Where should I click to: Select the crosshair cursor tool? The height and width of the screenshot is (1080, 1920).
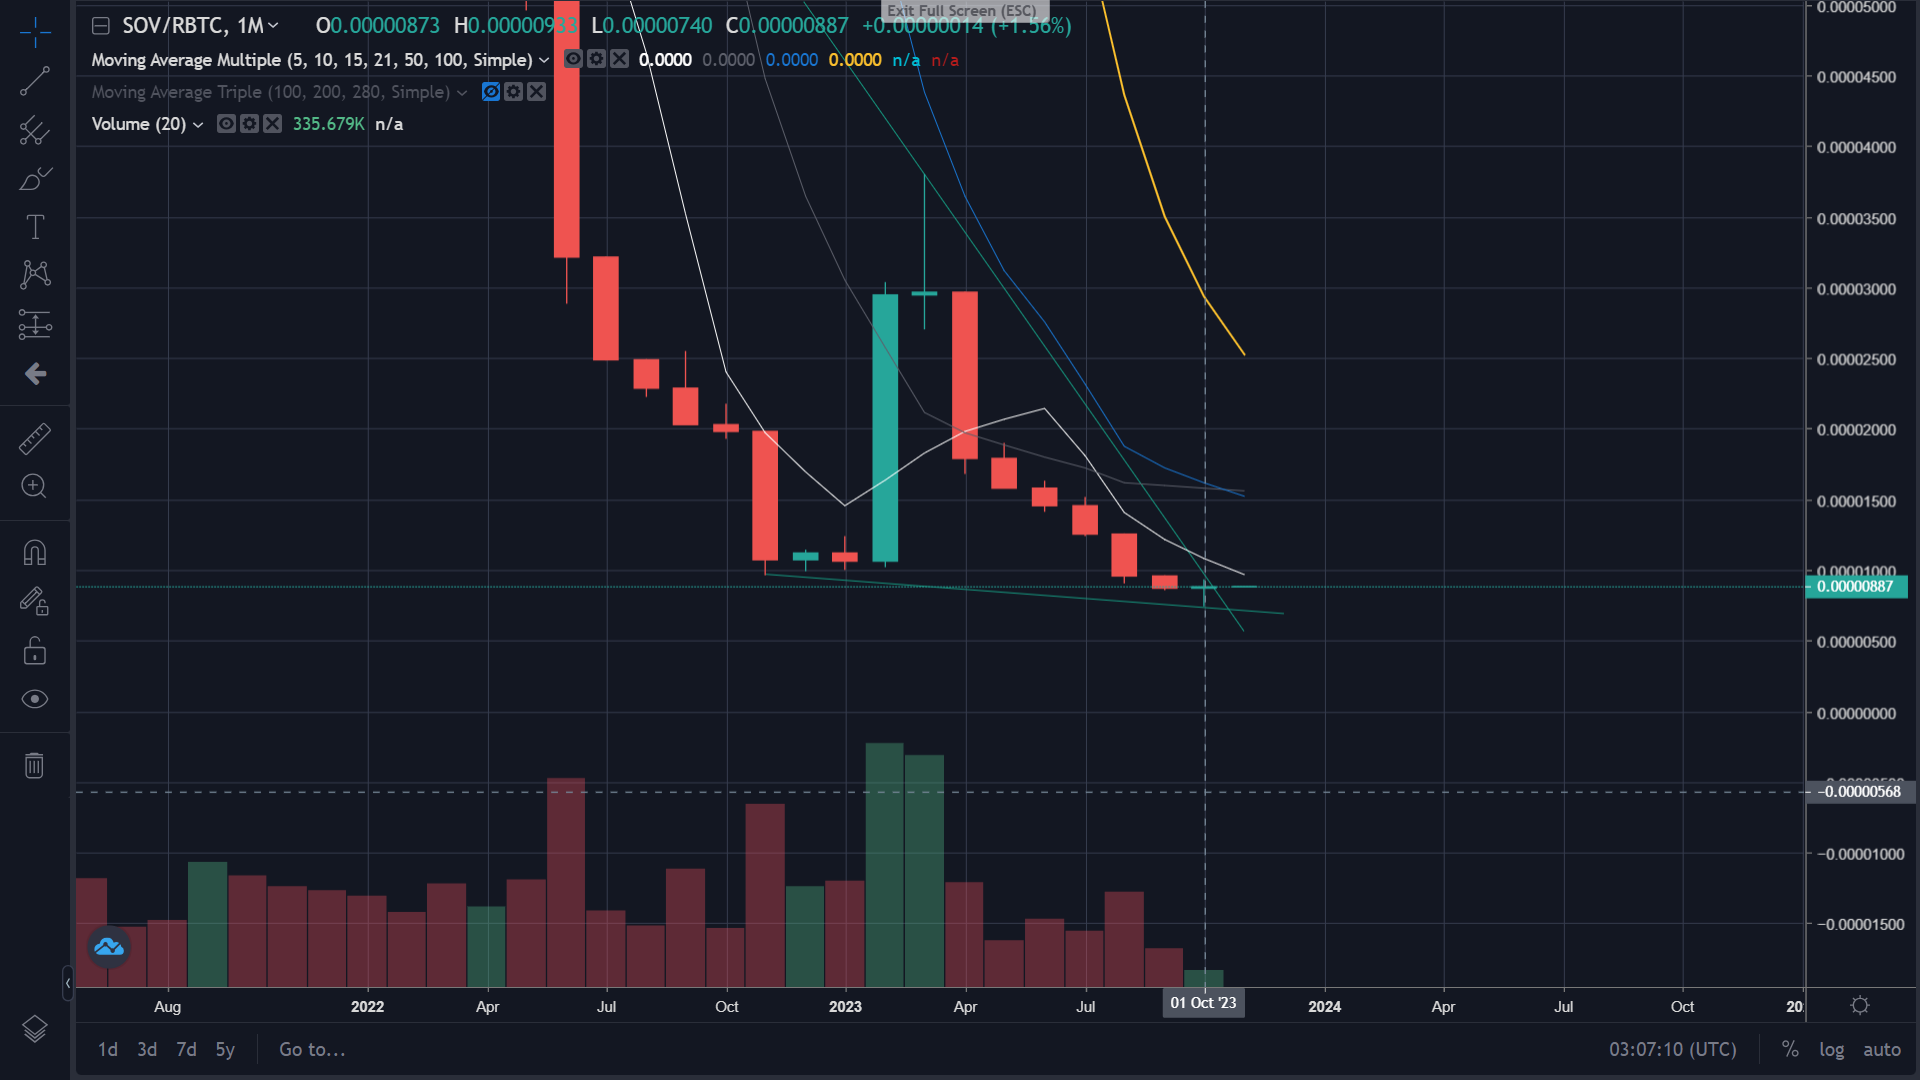click(35, 32)
